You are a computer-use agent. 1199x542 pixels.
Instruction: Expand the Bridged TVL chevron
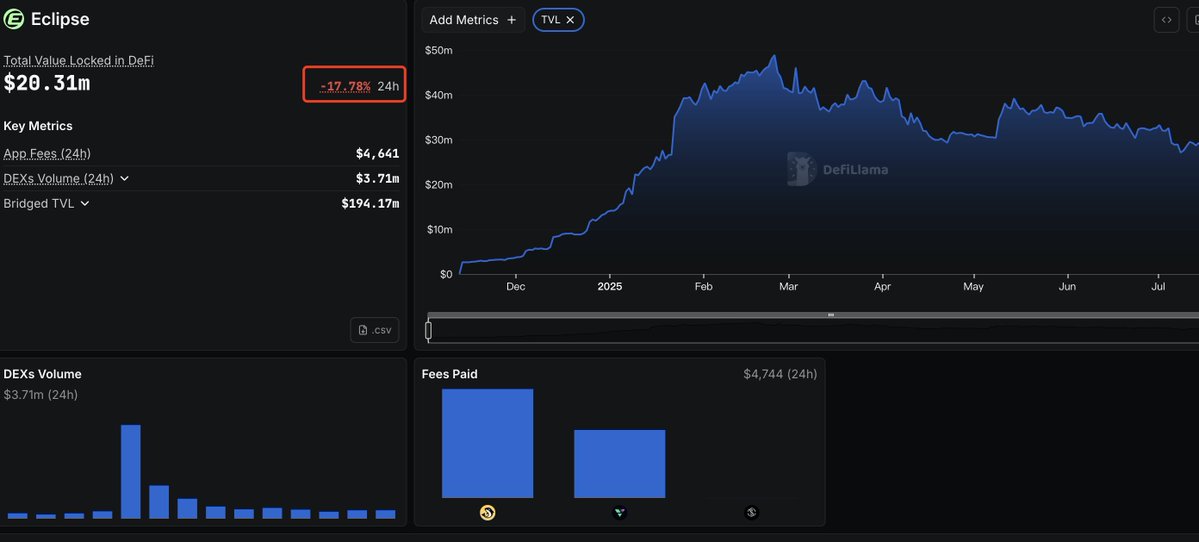[85, 203]
